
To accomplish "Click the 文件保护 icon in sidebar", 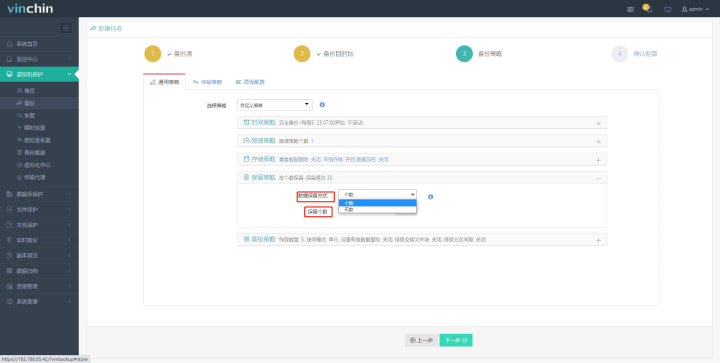I will (10, 210).
